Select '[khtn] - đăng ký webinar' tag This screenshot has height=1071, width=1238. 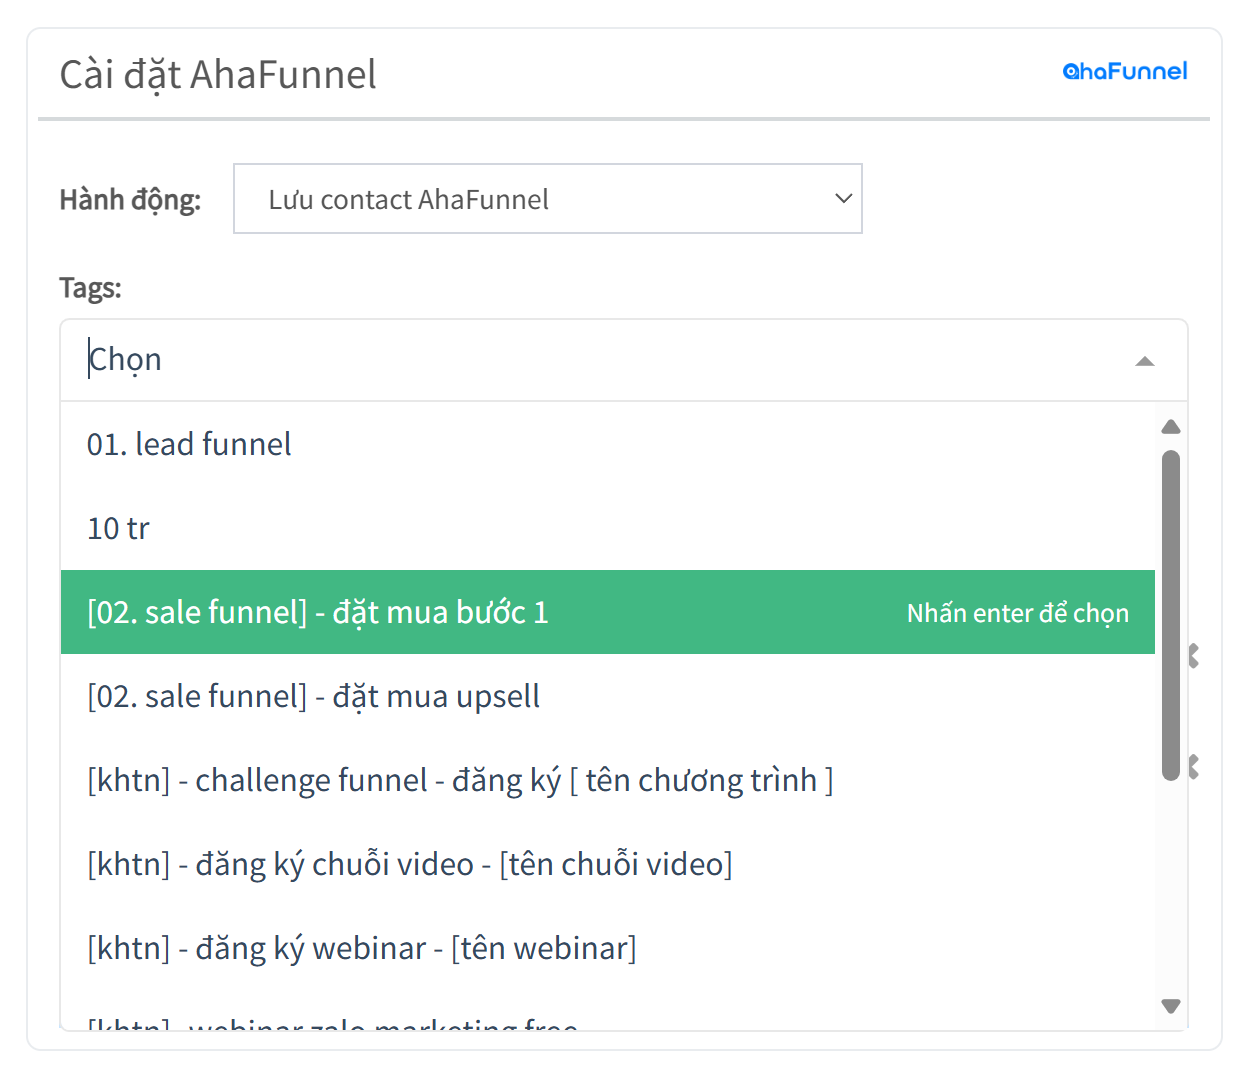608,948
